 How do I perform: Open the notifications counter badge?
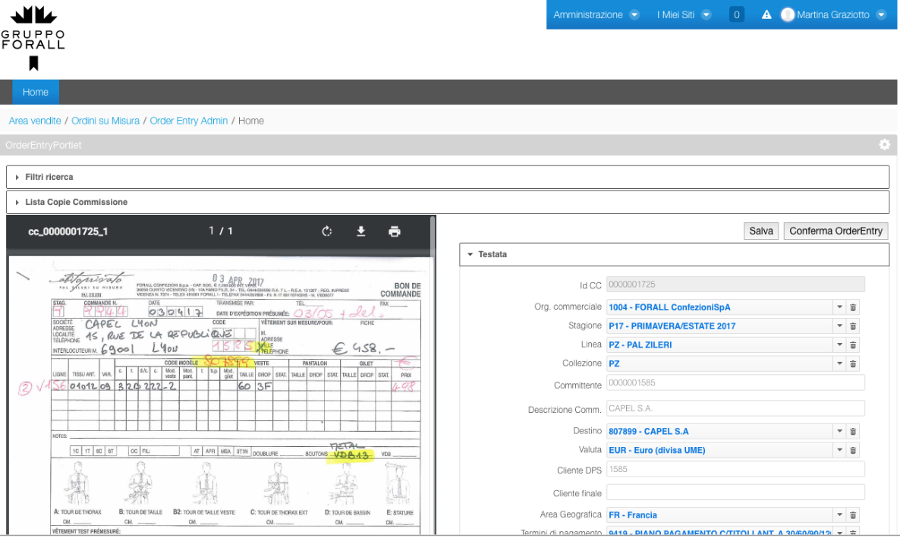pyautogui.click(x=736, y=15)
